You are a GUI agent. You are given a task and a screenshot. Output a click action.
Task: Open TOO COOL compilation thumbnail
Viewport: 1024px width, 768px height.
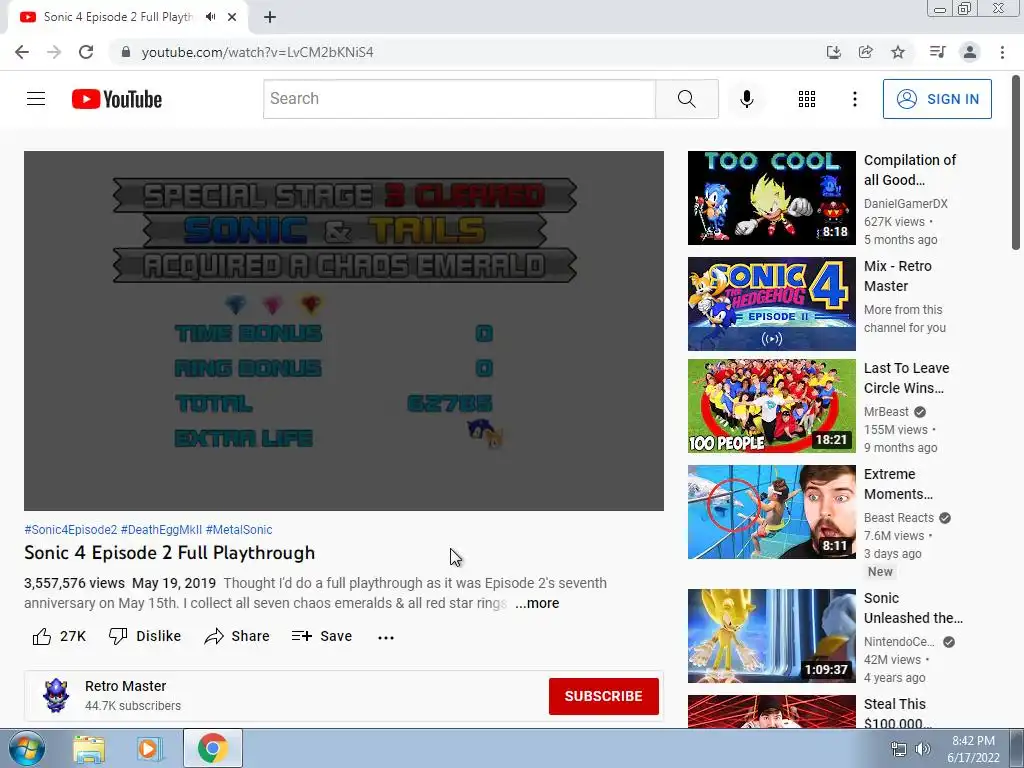(771, 198)
